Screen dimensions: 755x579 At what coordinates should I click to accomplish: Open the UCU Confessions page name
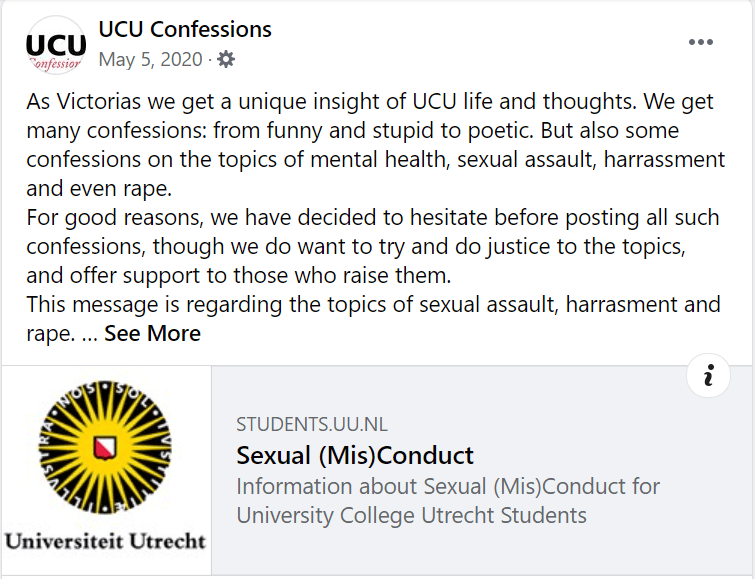pos(185,30)
